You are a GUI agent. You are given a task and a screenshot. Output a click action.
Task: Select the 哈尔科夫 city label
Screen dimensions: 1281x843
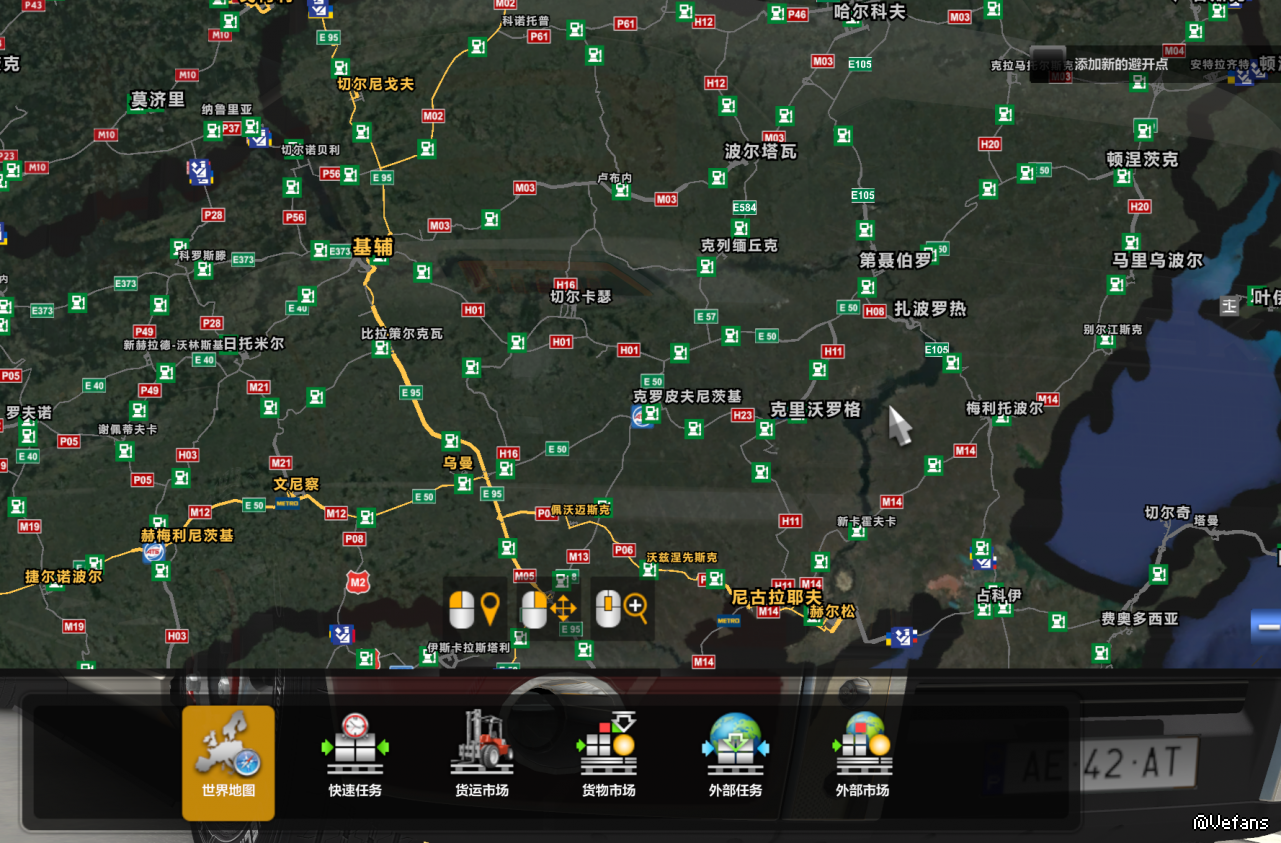click(x=869, y=11)
